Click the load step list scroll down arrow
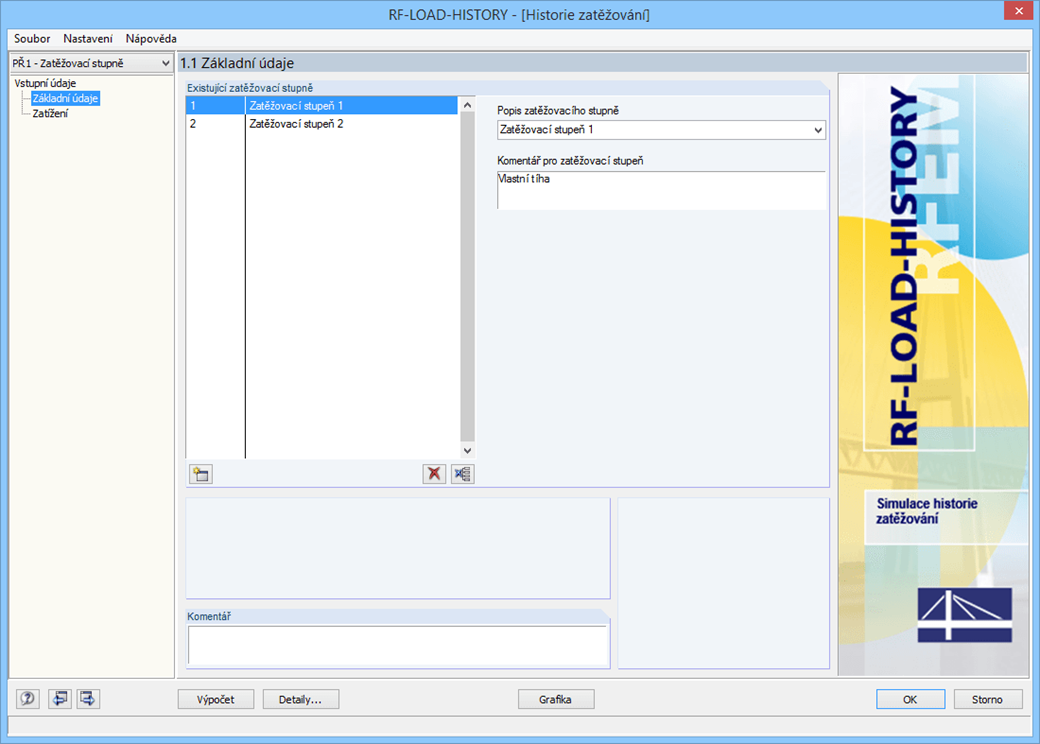Image resolution: width=1040 pixels, height=744 pixels. tap(468, 450)
